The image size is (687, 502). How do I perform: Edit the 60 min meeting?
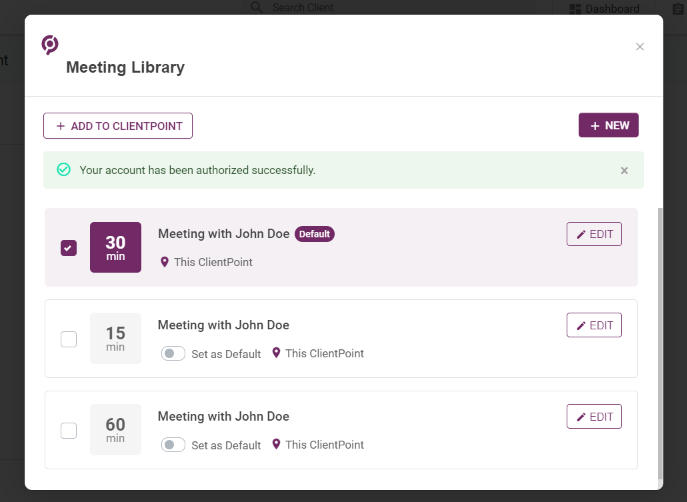point(594,417)
